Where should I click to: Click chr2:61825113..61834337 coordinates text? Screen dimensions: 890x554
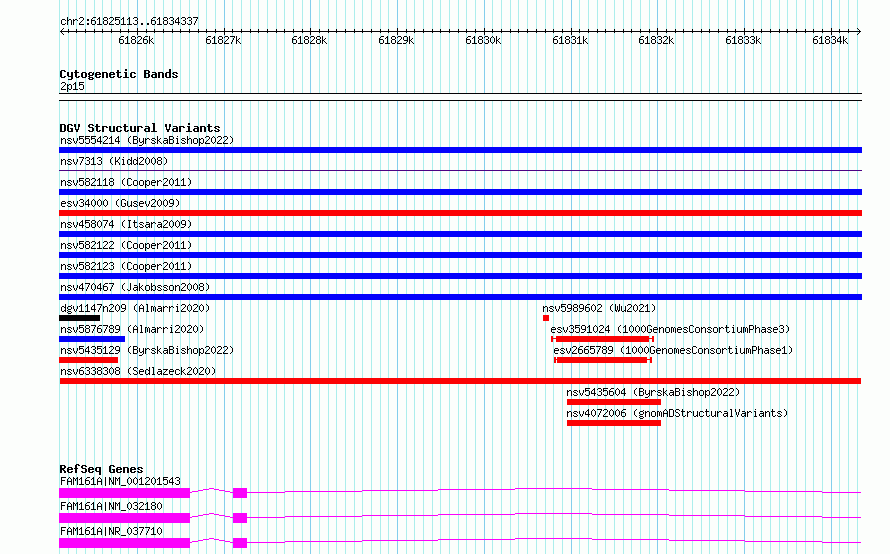129,21
